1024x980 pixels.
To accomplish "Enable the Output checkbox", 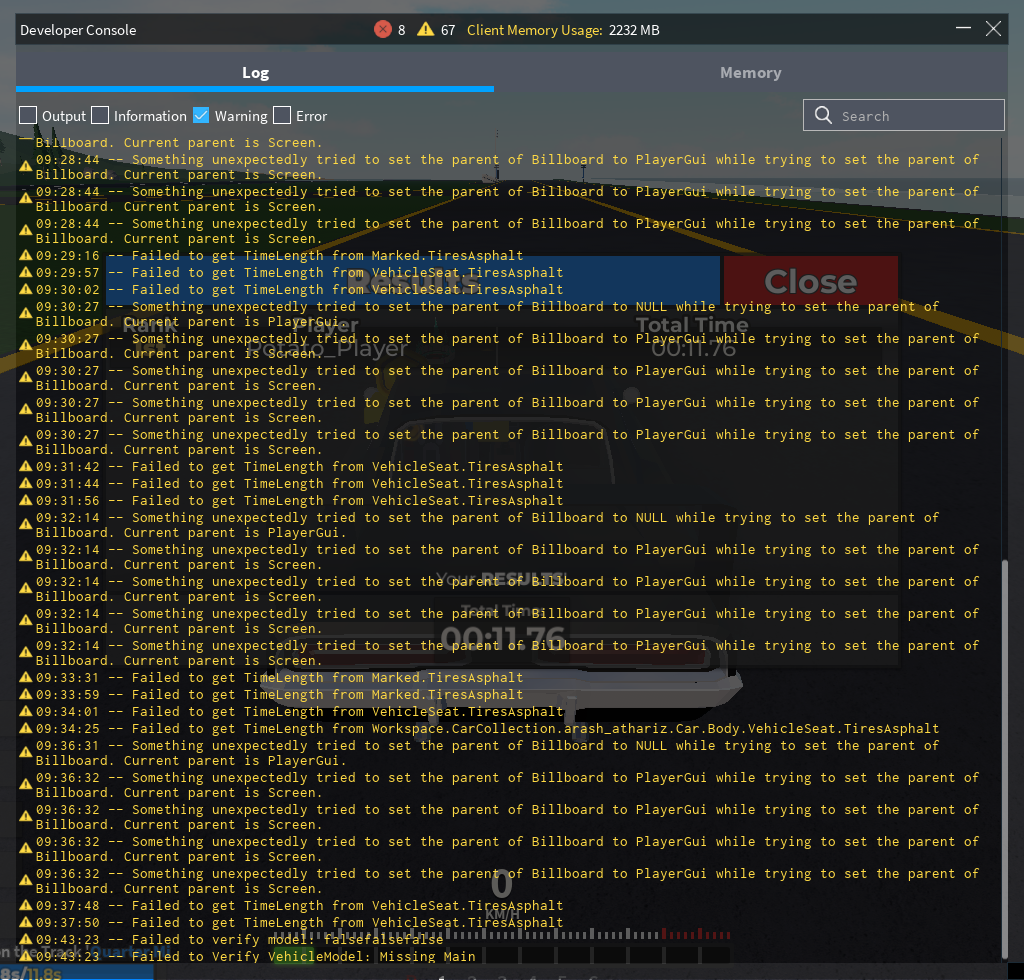I will (28, 116).
